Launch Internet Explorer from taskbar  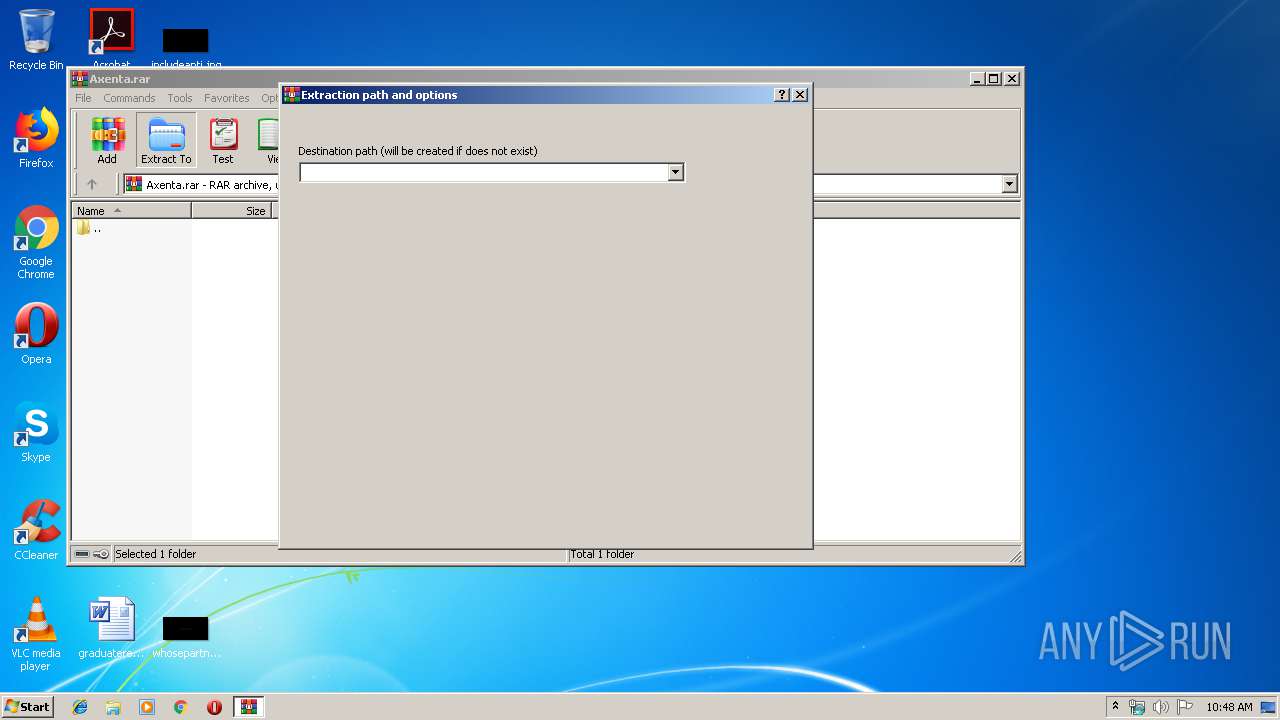click(80, 707)
